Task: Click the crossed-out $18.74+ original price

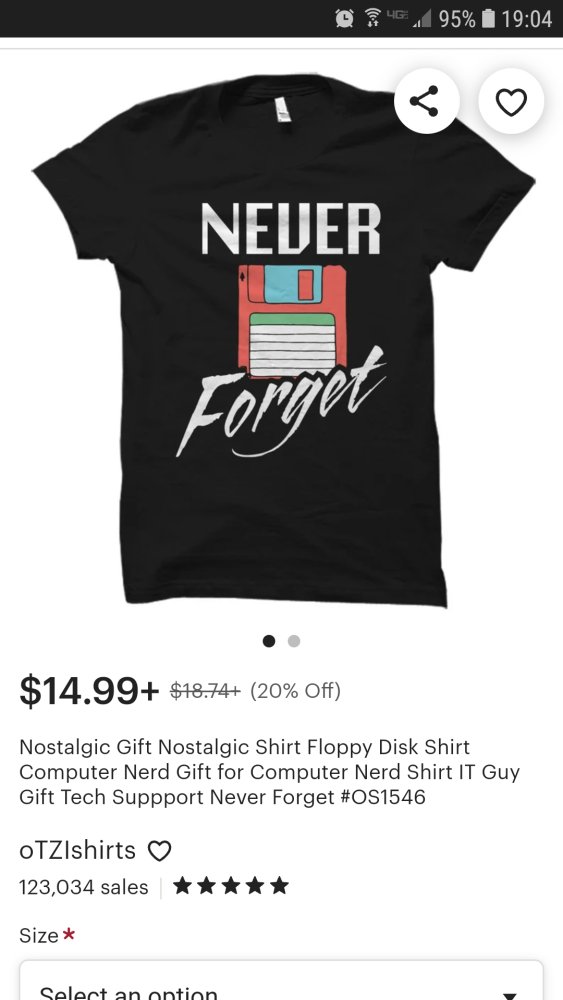Action: click(x=205, y=691)
